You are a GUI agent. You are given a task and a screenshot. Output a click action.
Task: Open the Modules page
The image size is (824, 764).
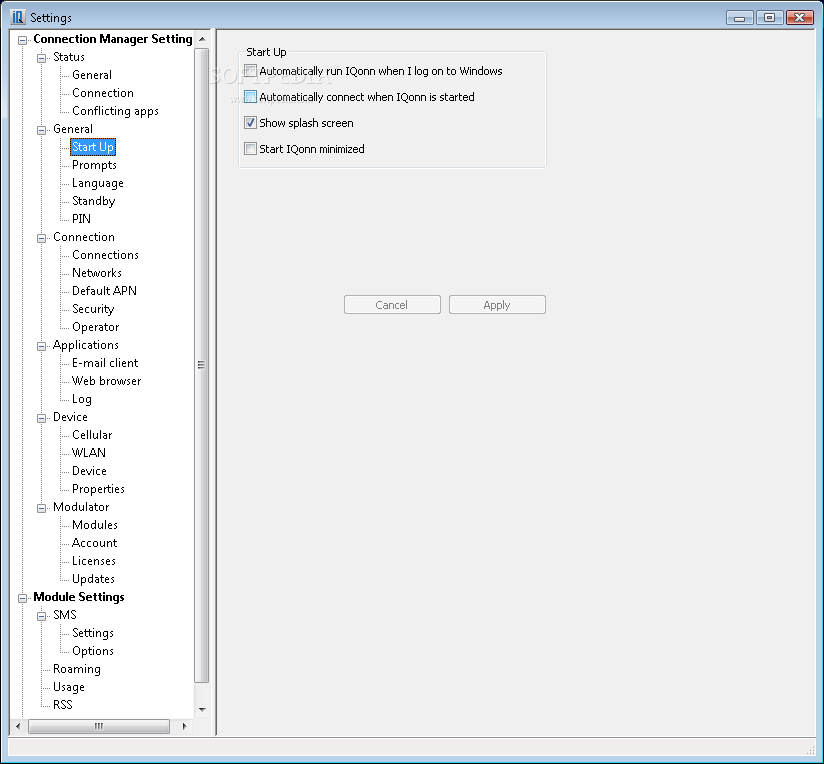pyautogui.click(x=95, y=524)
